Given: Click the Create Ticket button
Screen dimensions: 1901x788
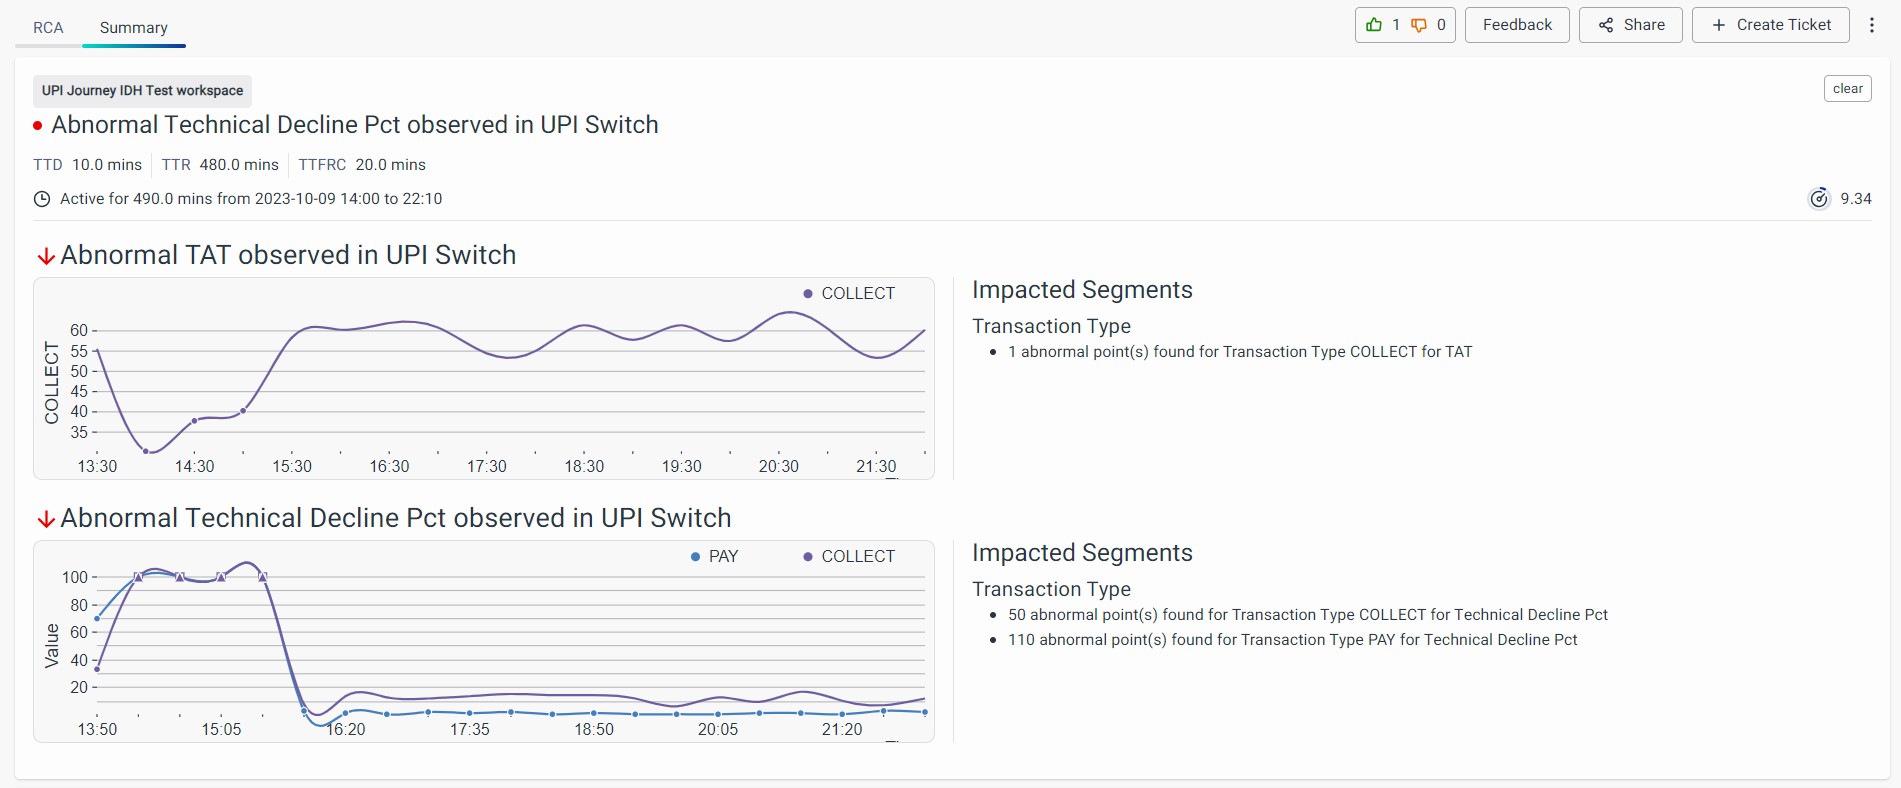Looking at the screenshot, I should coord(1770,25).
